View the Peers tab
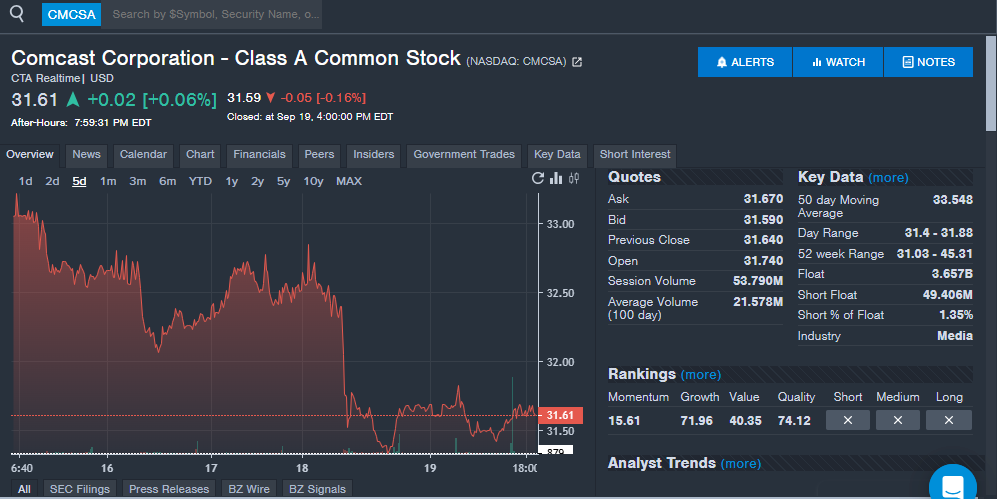 coord(319,154)
